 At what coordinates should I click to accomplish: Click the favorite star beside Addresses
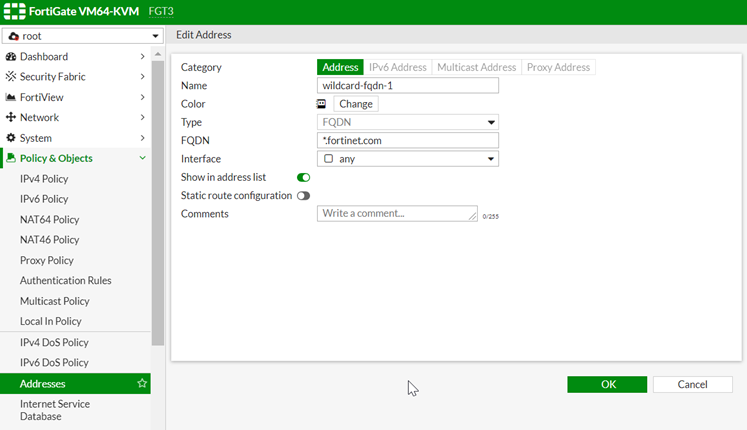(142, 383)
